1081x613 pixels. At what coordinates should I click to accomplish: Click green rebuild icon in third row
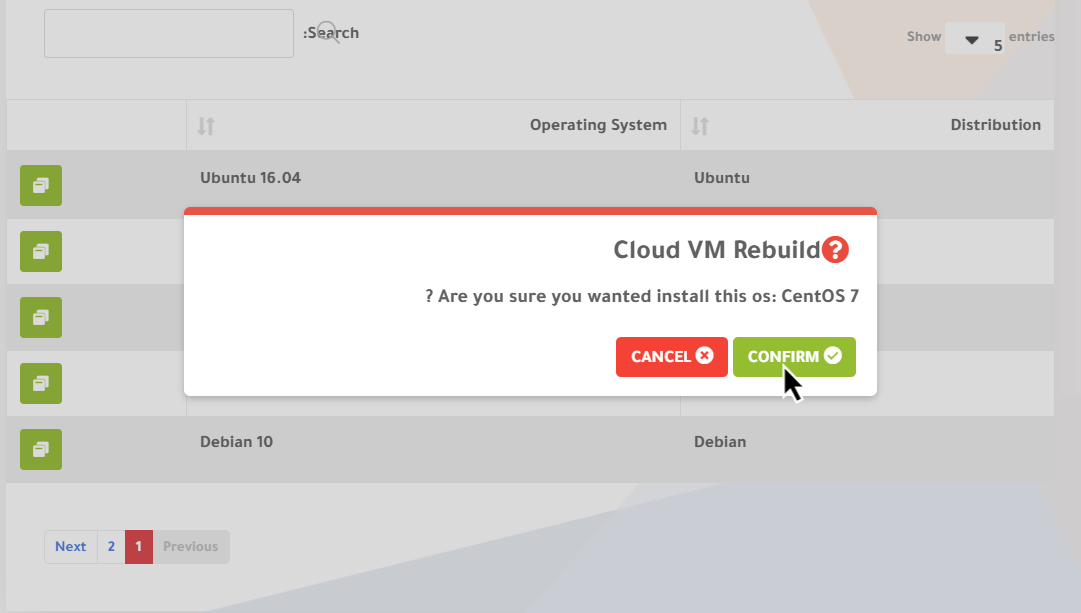tap(41, 317)
